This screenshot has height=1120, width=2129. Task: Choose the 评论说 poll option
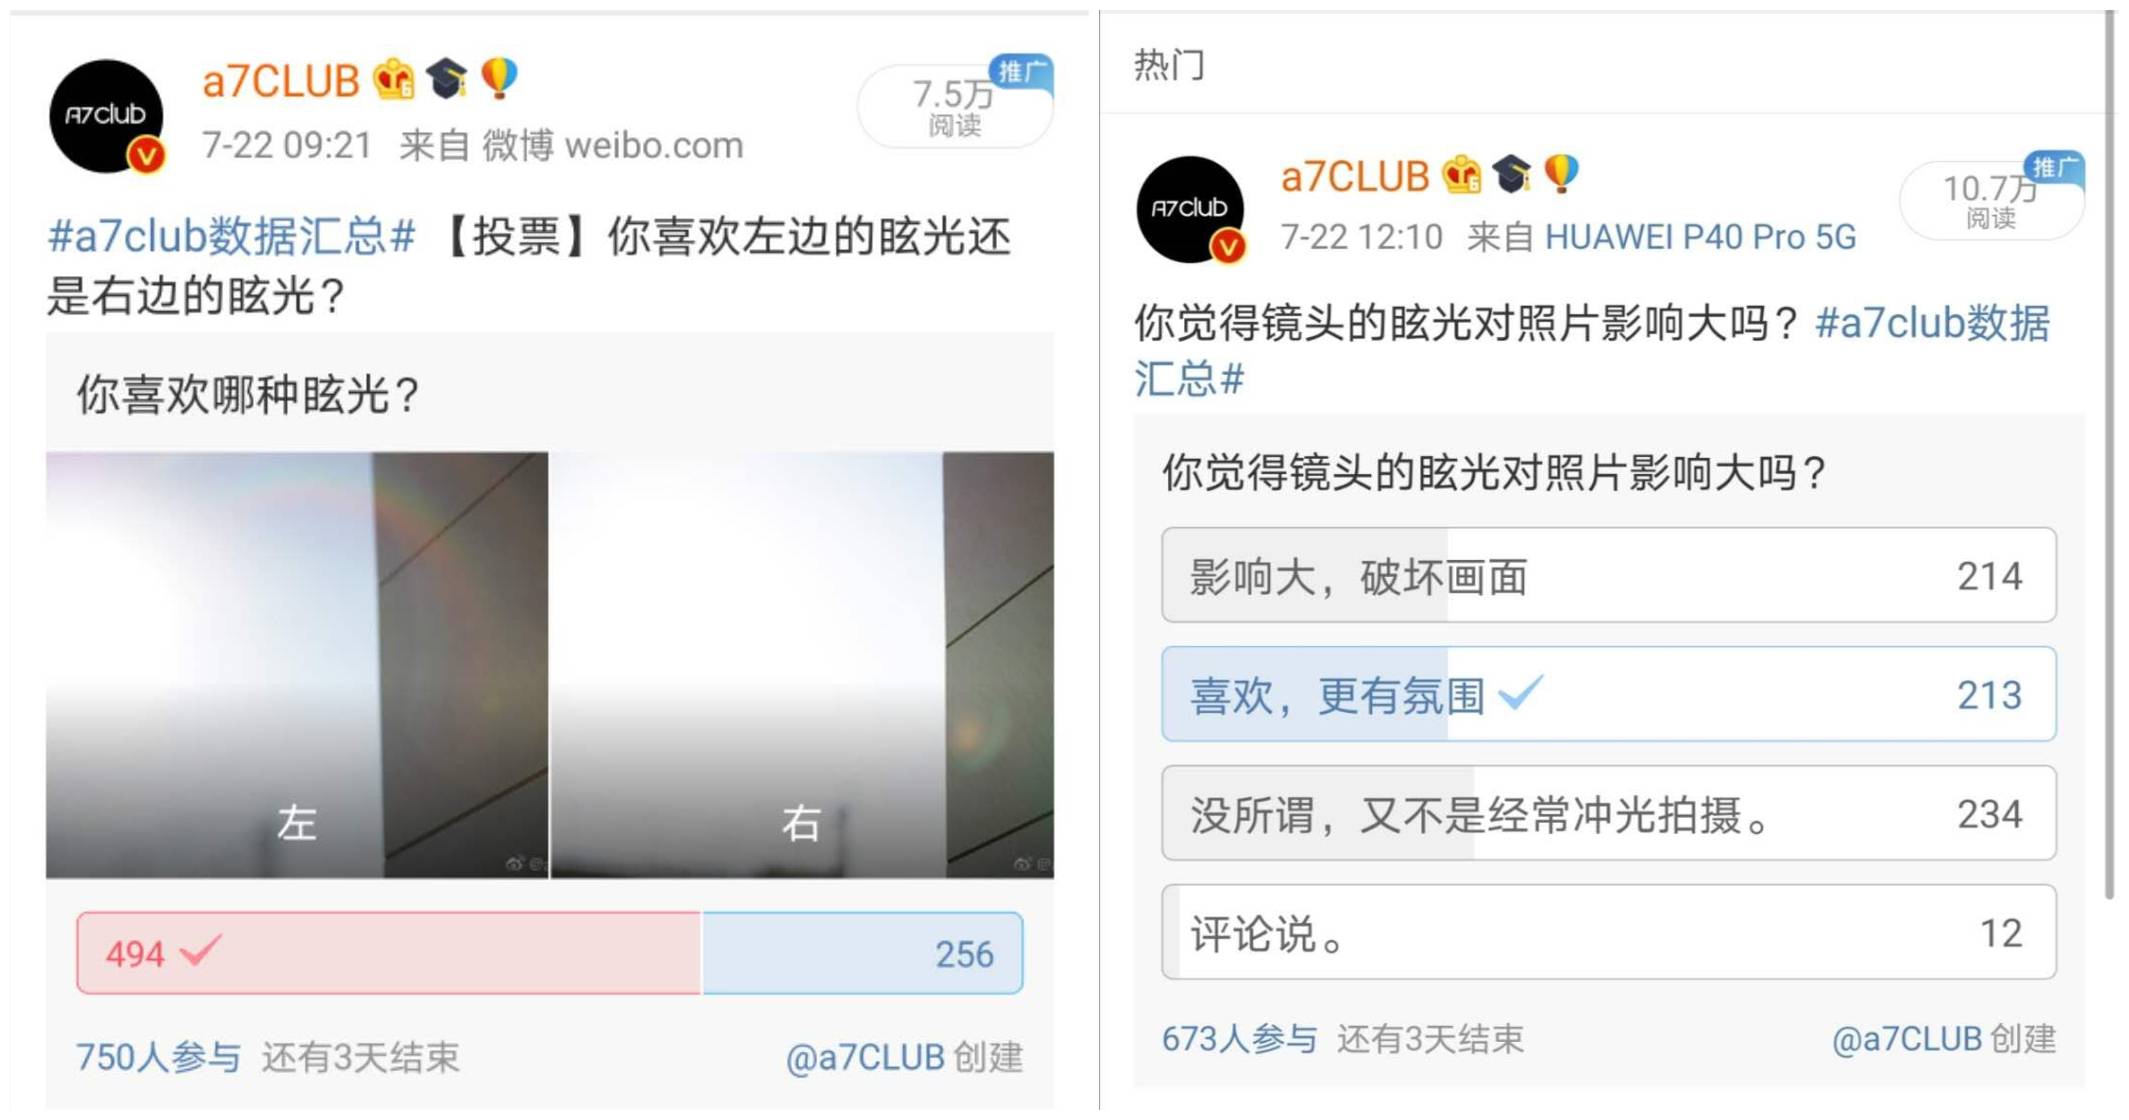pyautogui.click(x=1608, y=932)
